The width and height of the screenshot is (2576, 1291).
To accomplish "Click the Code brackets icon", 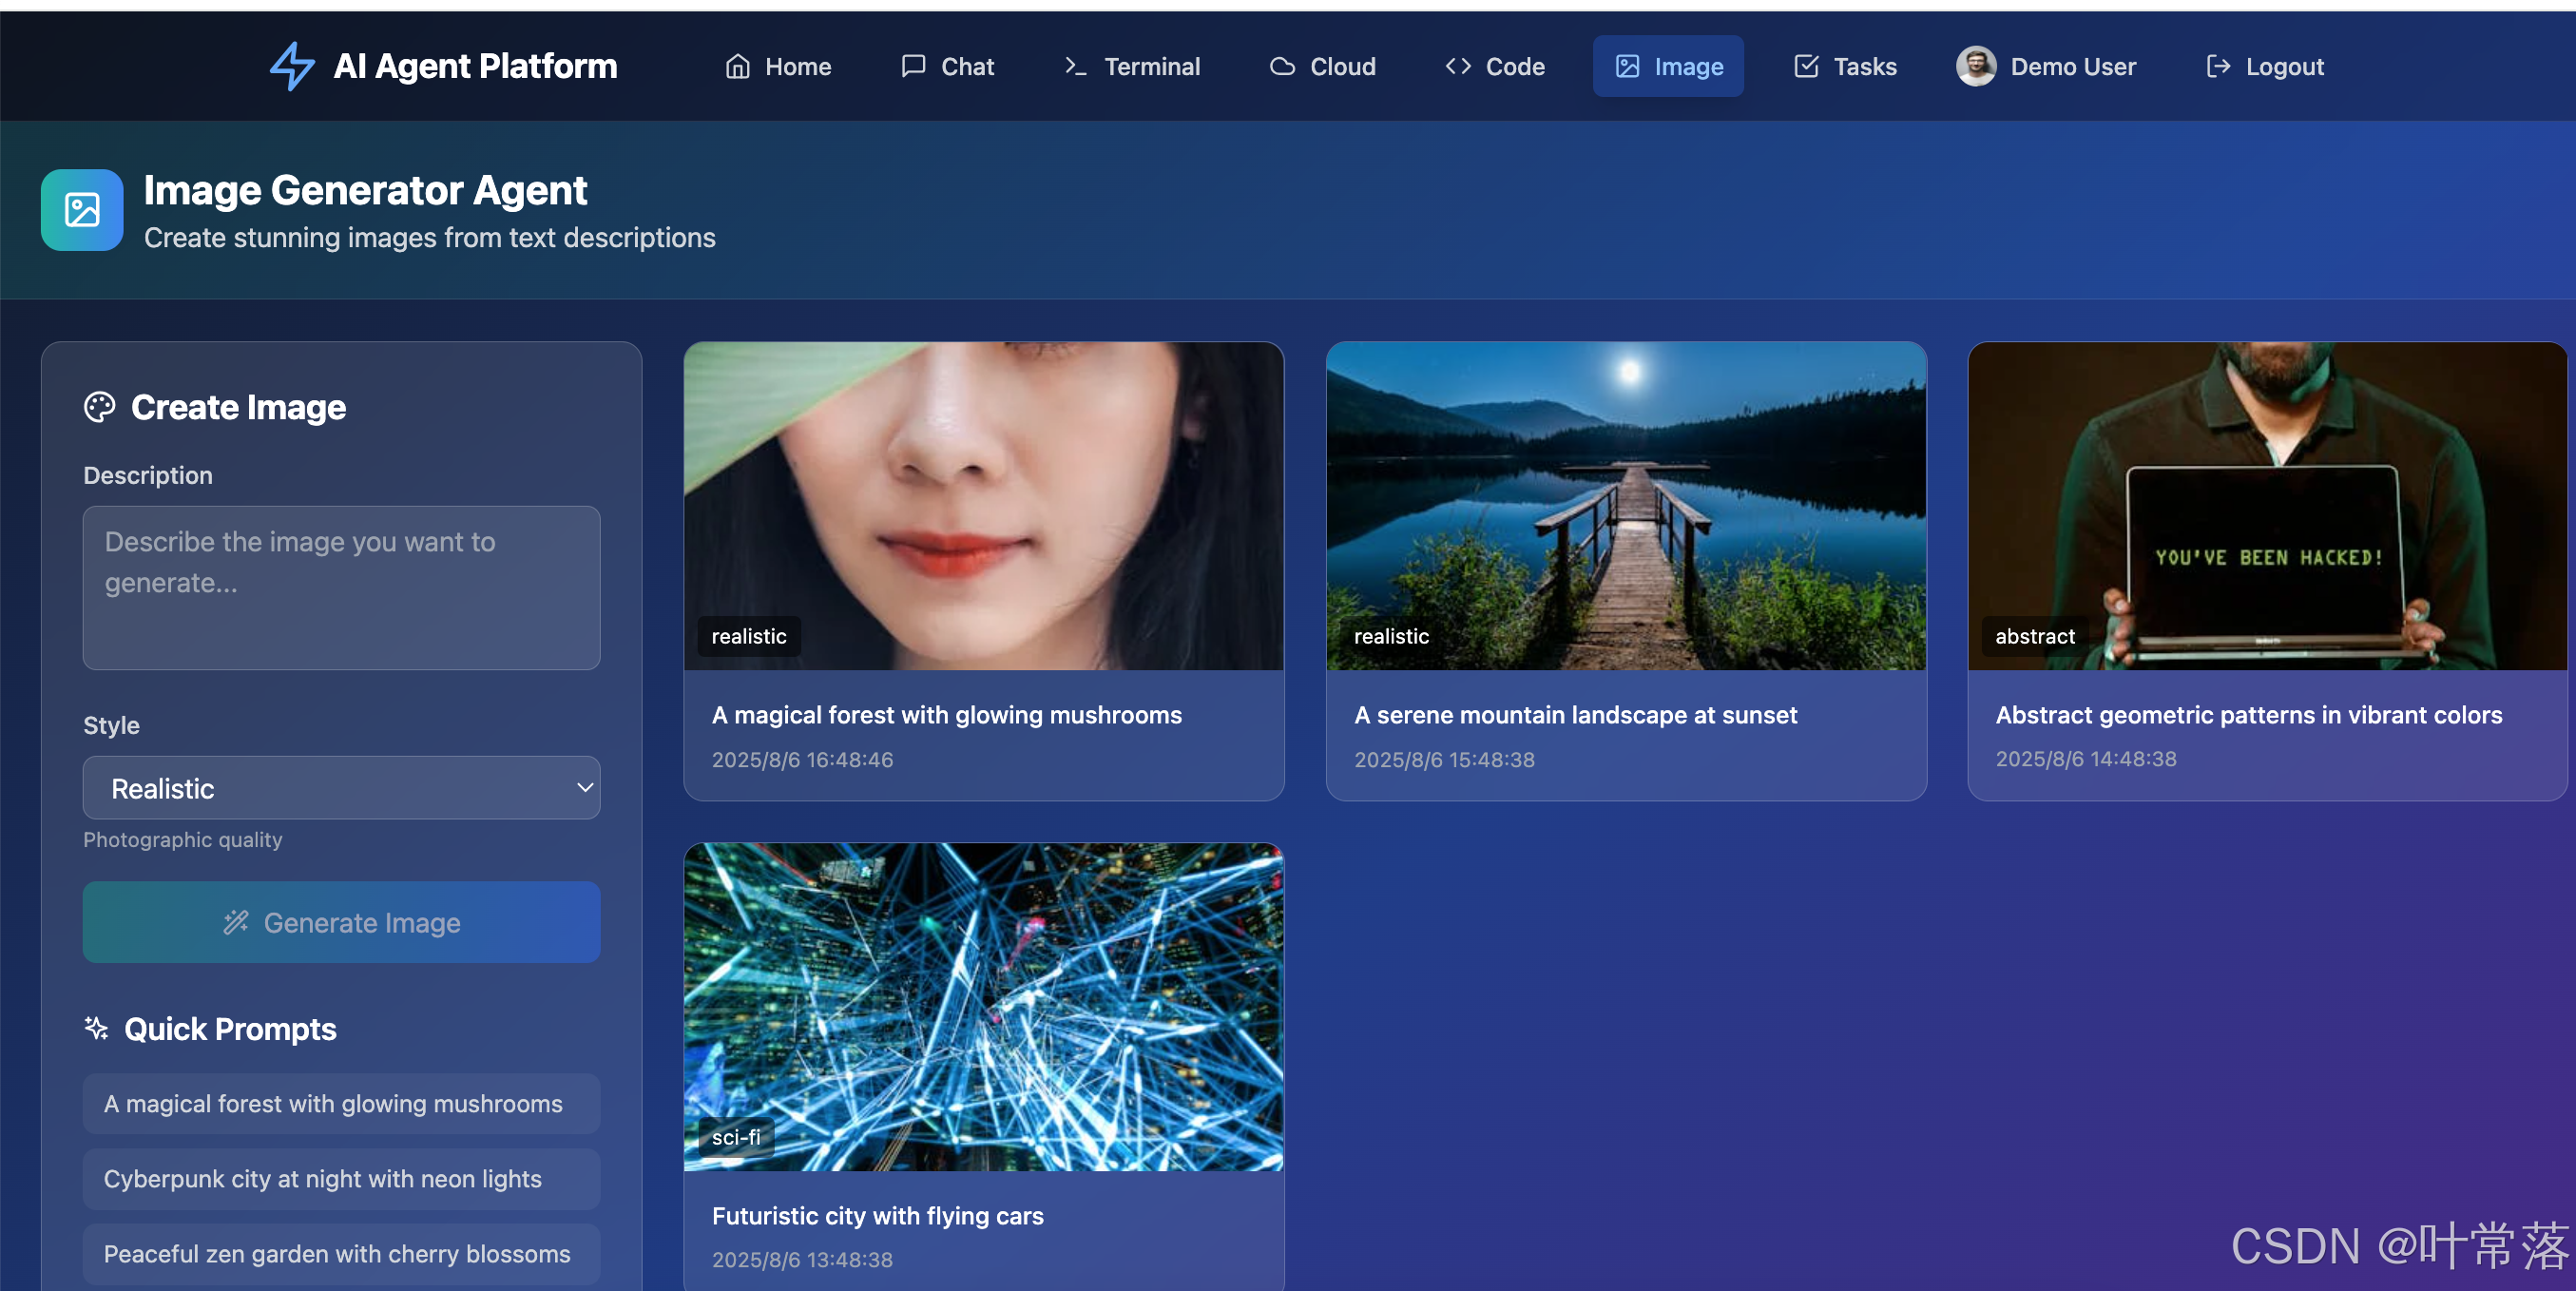I will 1457,66.
